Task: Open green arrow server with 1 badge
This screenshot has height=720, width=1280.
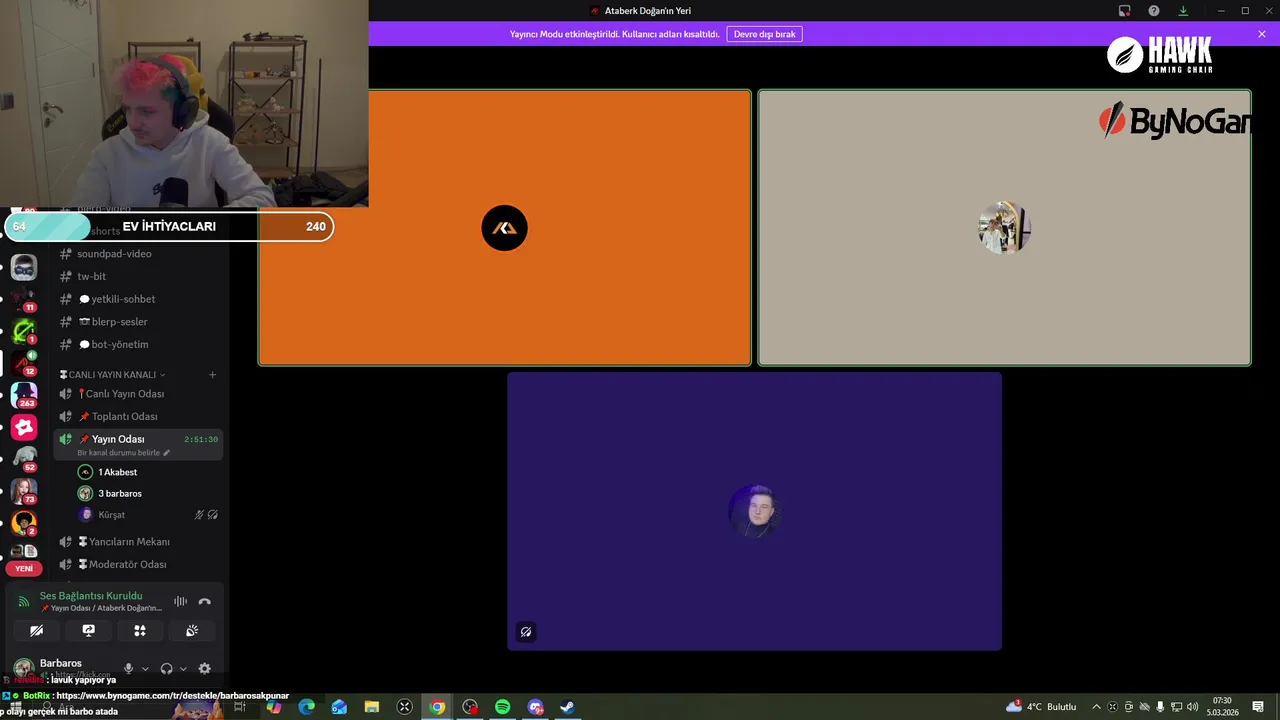Action: point(24,330)
